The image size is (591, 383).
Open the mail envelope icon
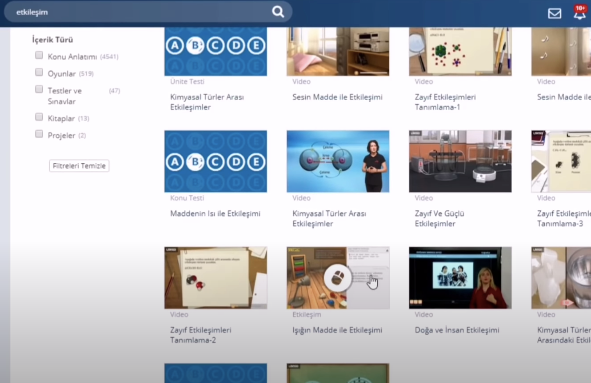point(554,14)
